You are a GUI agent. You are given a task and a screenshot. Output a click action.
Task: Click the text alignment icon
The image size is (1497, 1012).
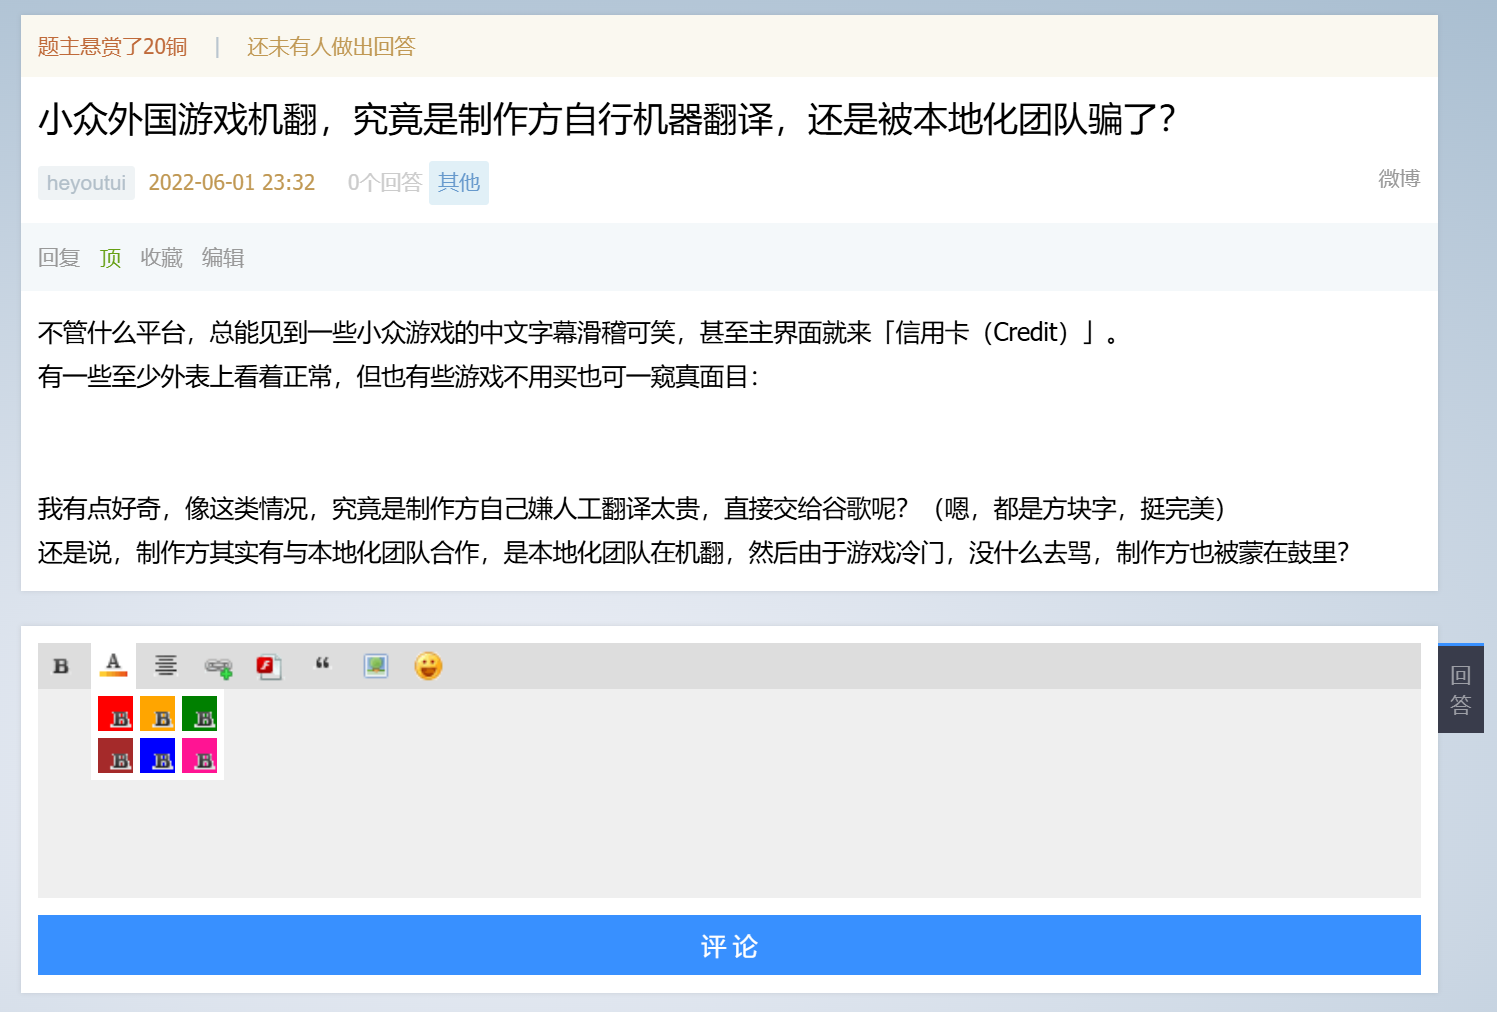(x=166, y=666)
